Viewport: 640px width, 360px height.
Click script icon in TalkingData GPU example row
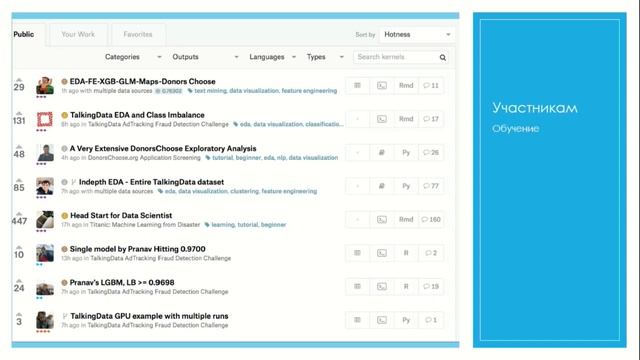point(382,320)
